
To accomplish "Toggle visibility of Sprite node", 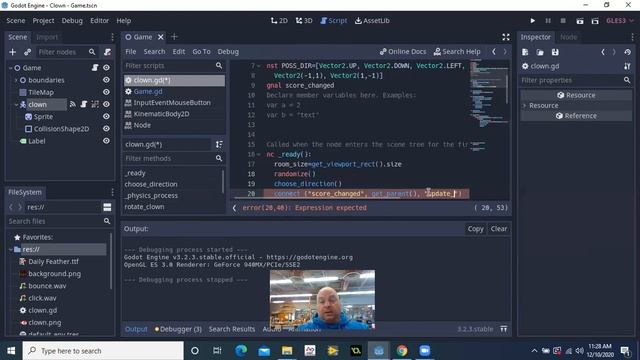I will [107, 117].
